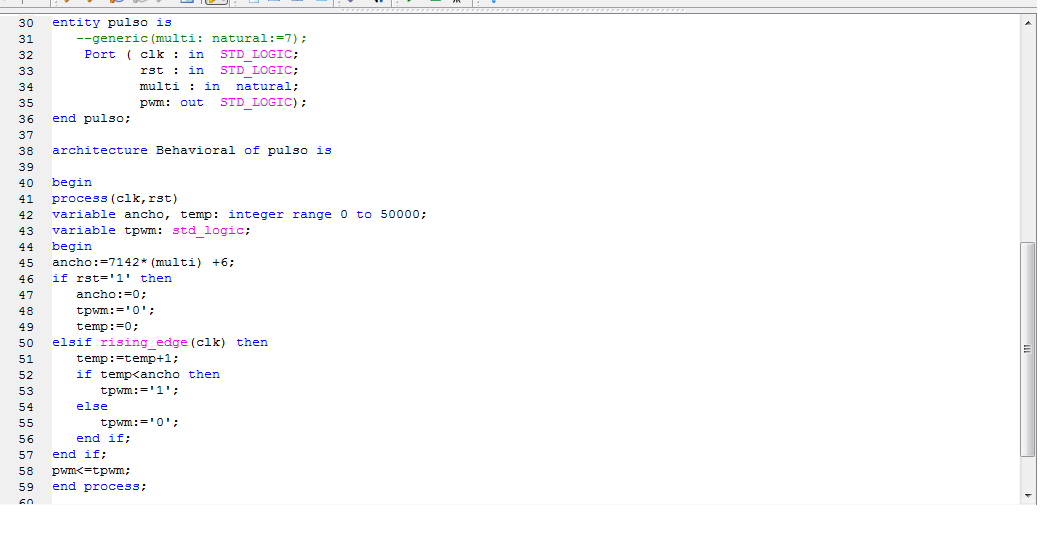
Task: Click "elsif rising_edge(clk) then" line
Action: pyautogui.click(x=160, y=342)
